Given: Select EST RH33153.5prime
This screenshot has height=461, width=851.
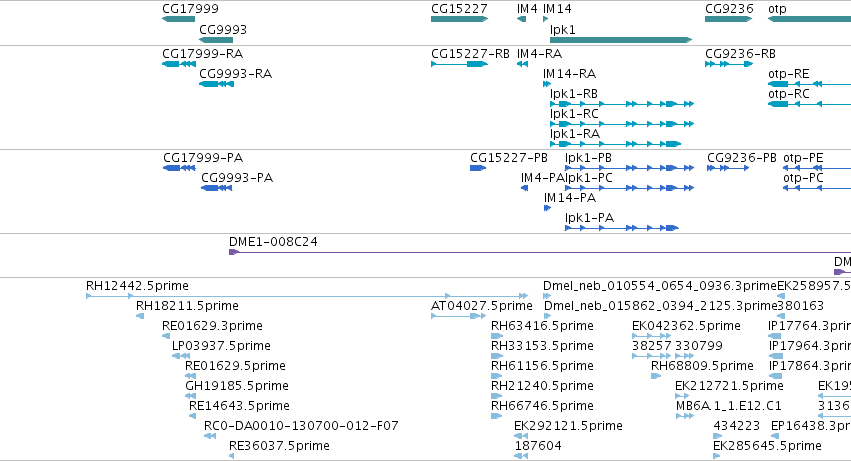Looking at the screenshot, I should [x=542, y=346].
